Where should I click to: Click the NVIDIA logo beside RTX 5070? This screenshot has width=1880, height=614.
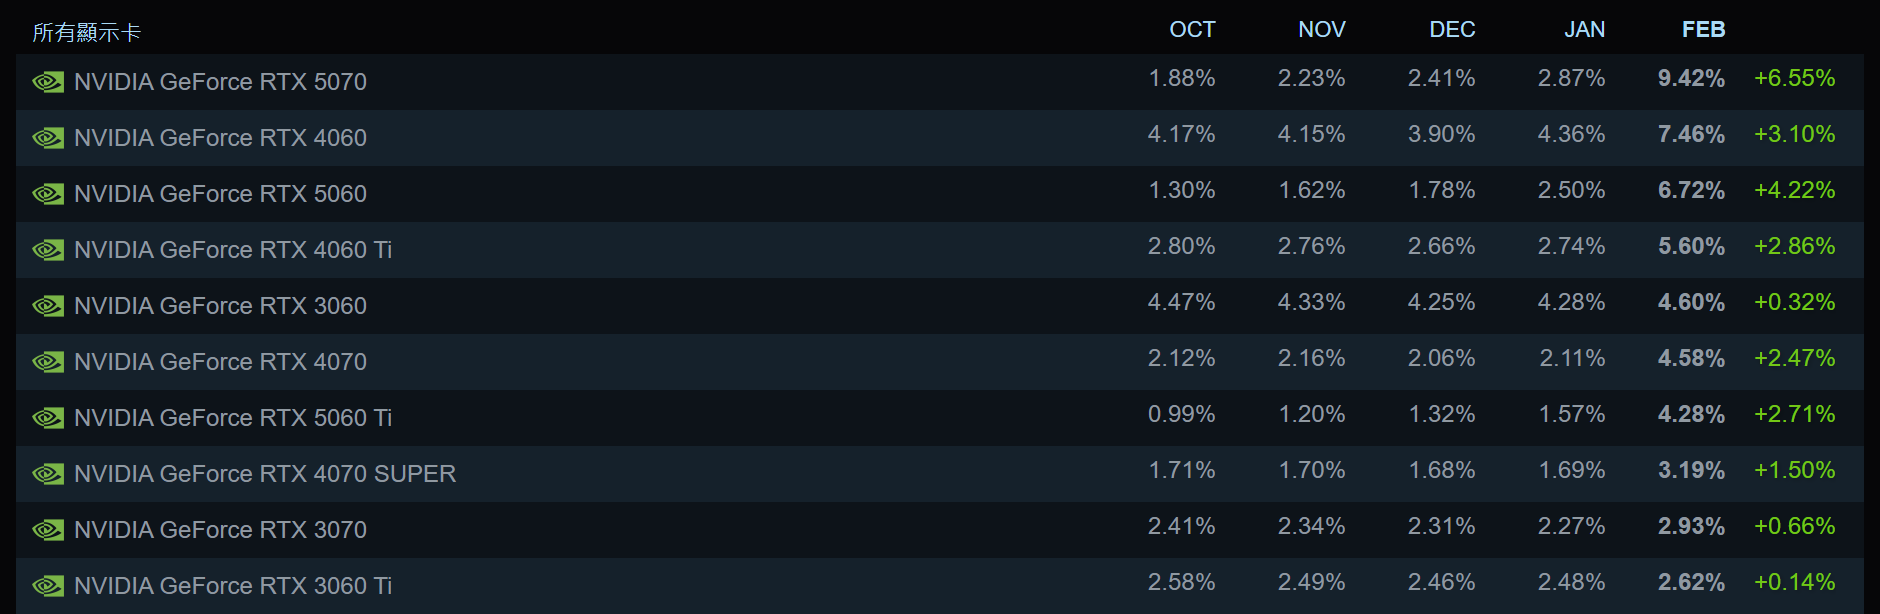point(48,82)
